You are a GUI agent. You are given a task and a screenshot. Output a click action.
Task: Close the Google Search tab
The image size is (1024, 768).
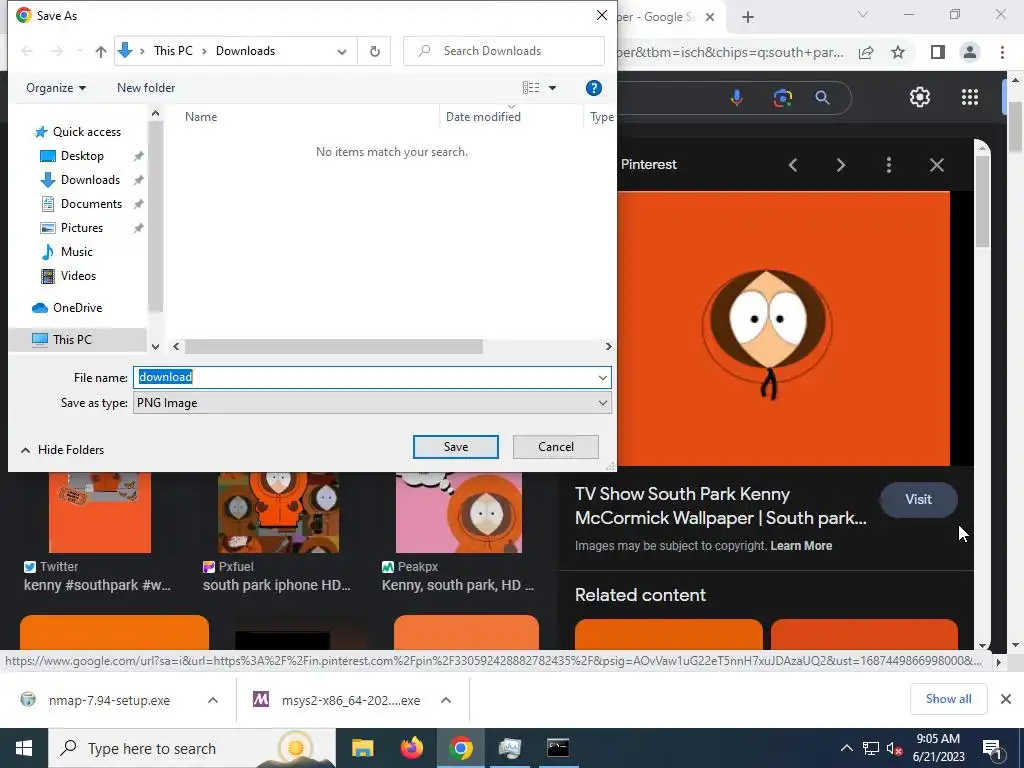(x=710, y=17)
